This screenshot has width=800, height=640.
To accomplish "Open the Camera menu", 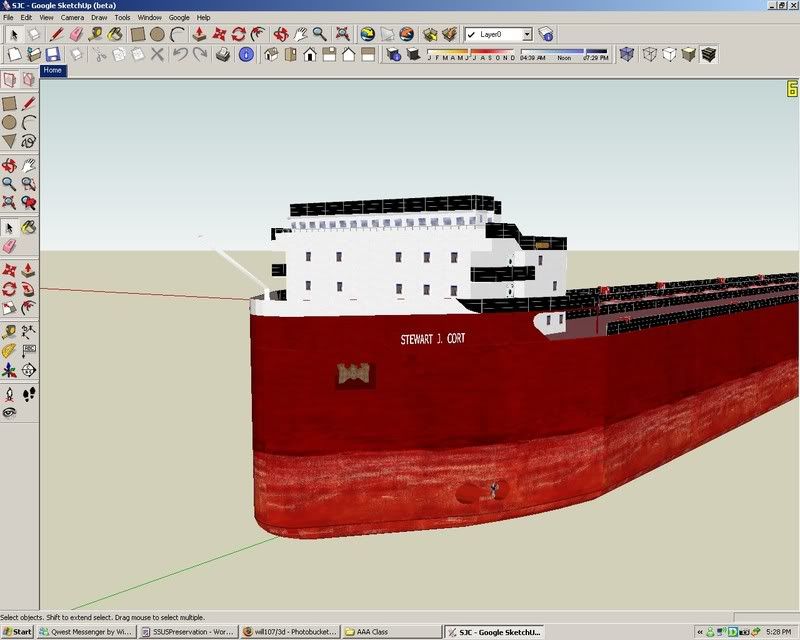I will [72, 17].
